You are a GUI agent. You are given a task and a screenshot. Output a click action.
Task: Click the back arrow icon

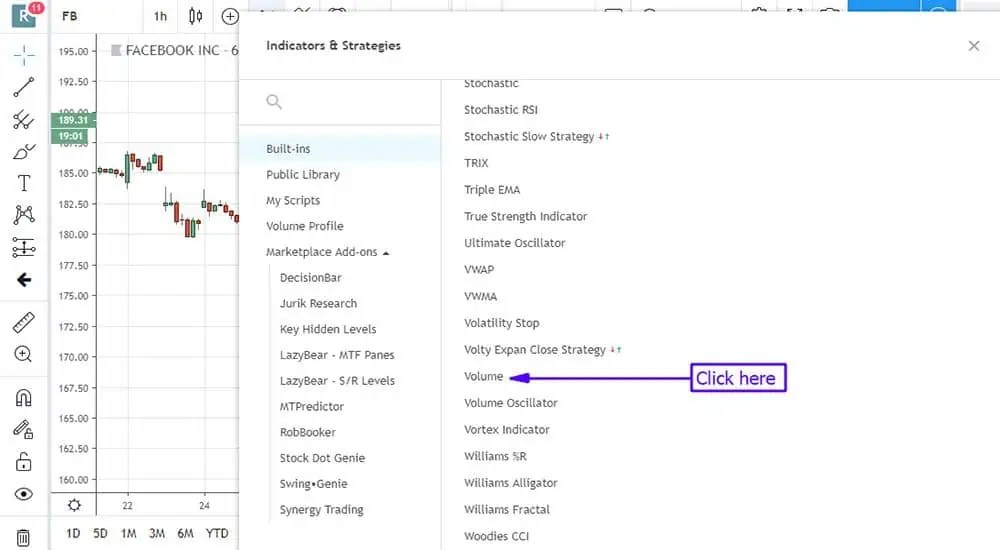[24, 279]
